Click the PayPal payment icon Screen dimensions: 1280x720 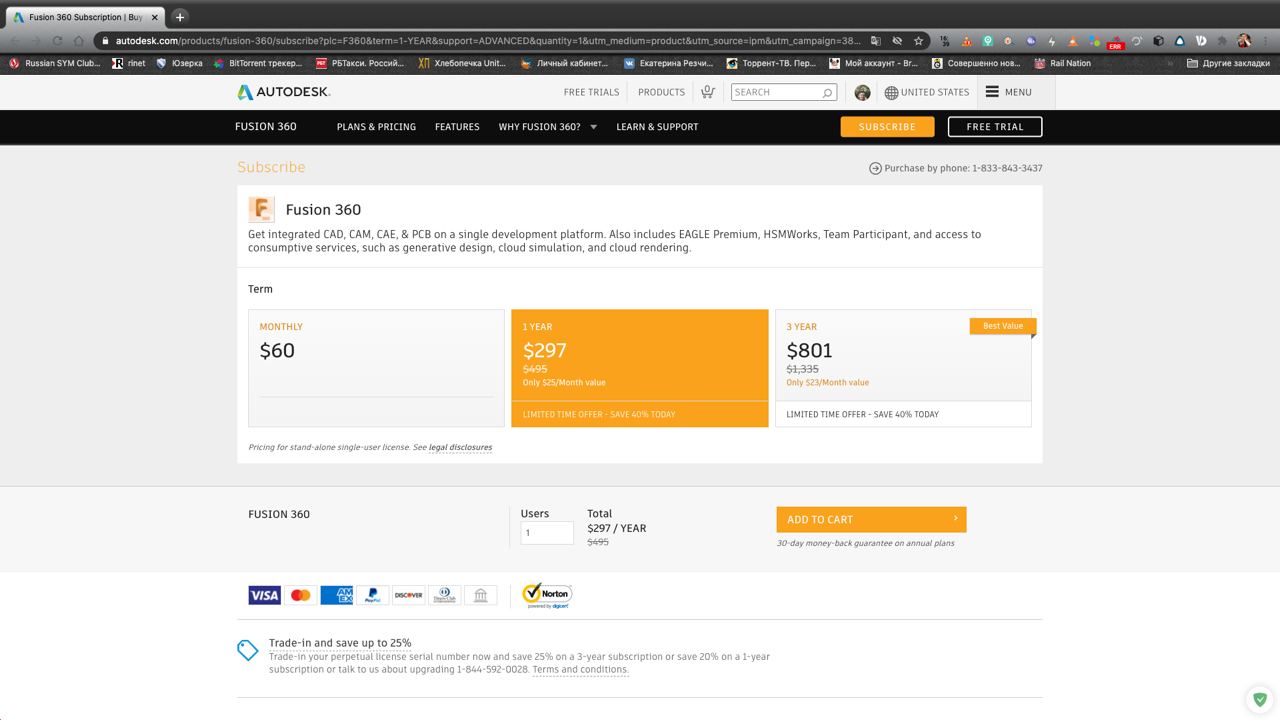click(372, 595)
